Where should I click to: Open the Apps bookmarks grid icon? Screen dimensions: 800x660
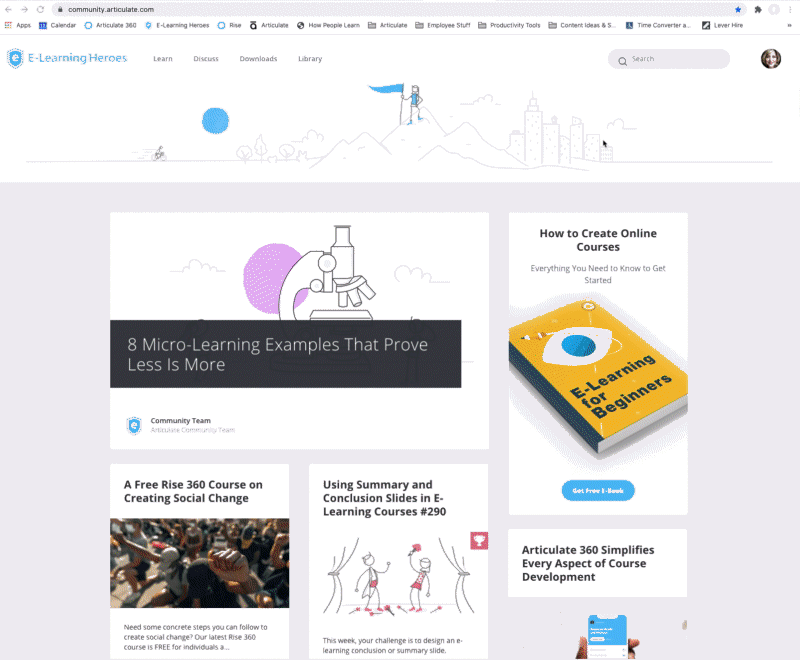point(8,25)
